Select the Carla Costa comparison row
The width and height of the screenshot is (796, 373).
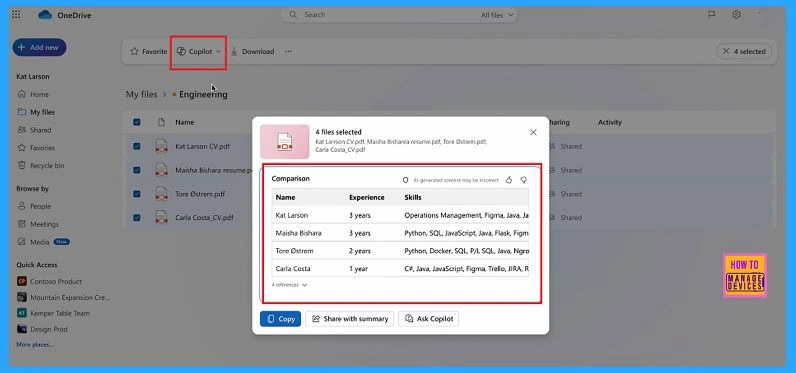click(400, 268)
